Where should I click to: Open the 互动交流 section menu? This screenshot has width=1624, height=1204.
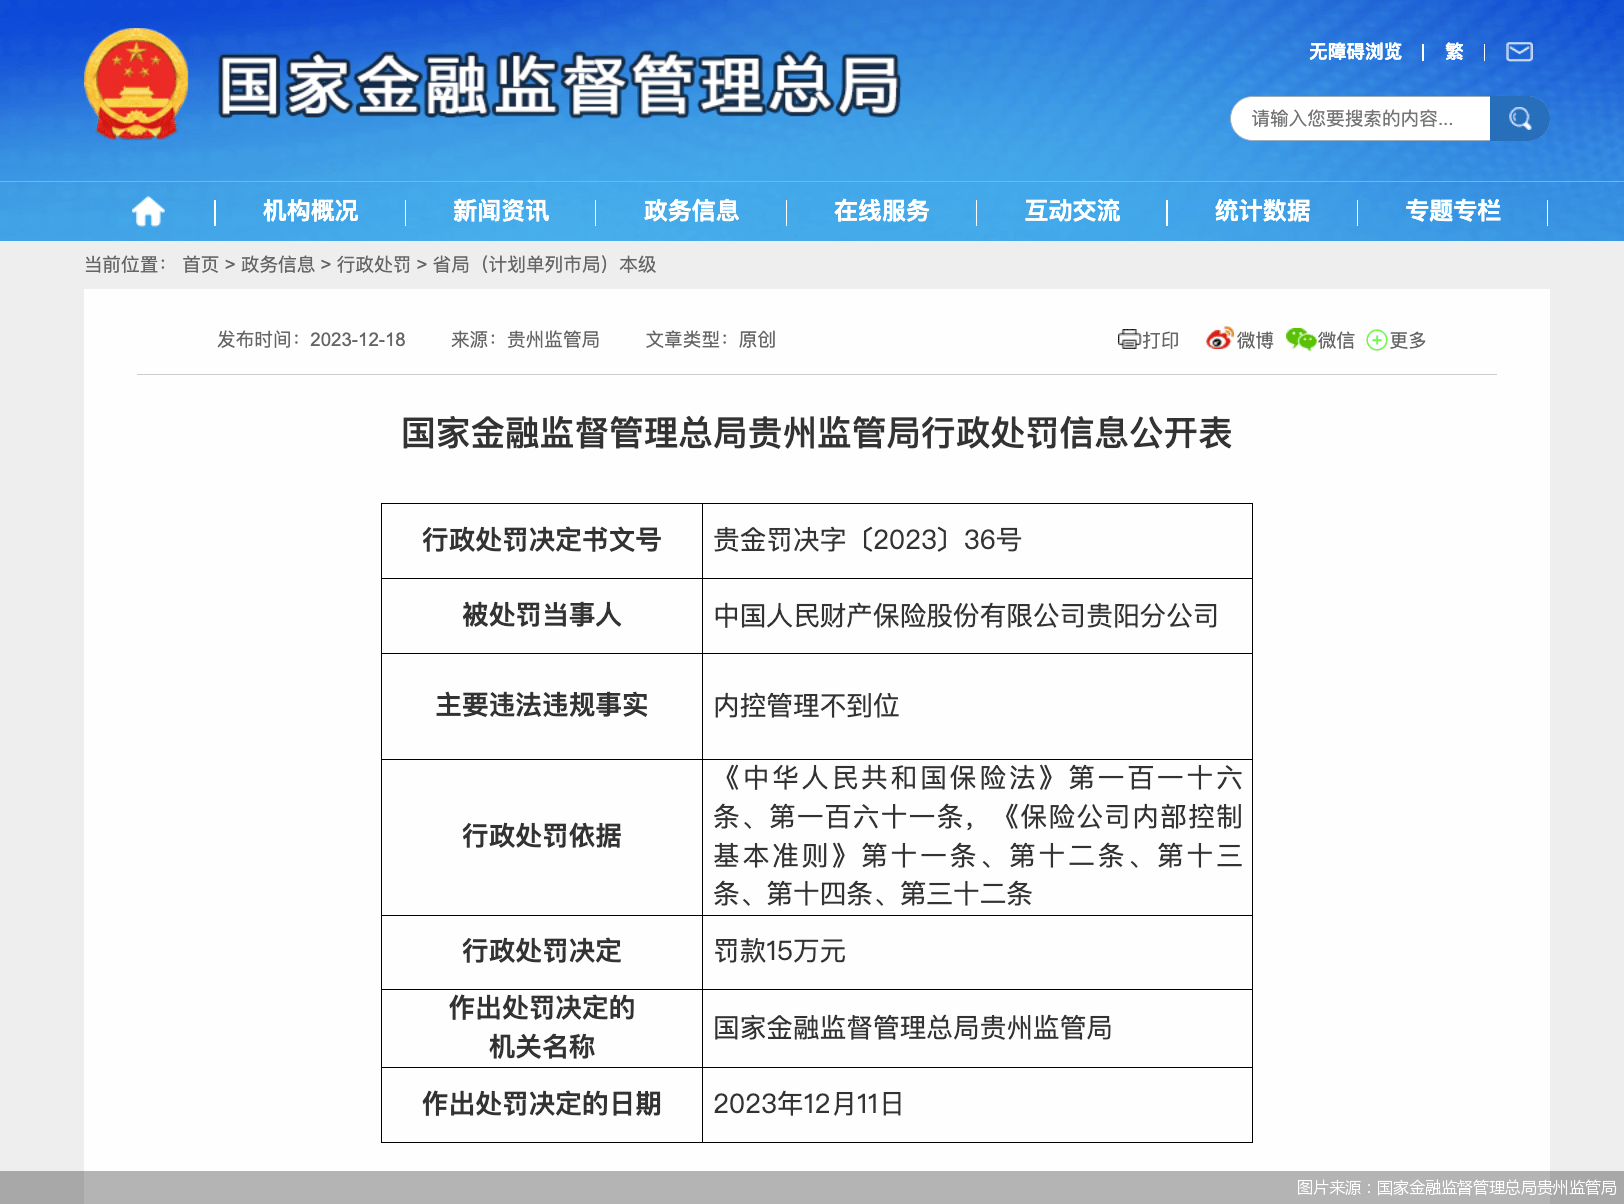(1071, 211)
